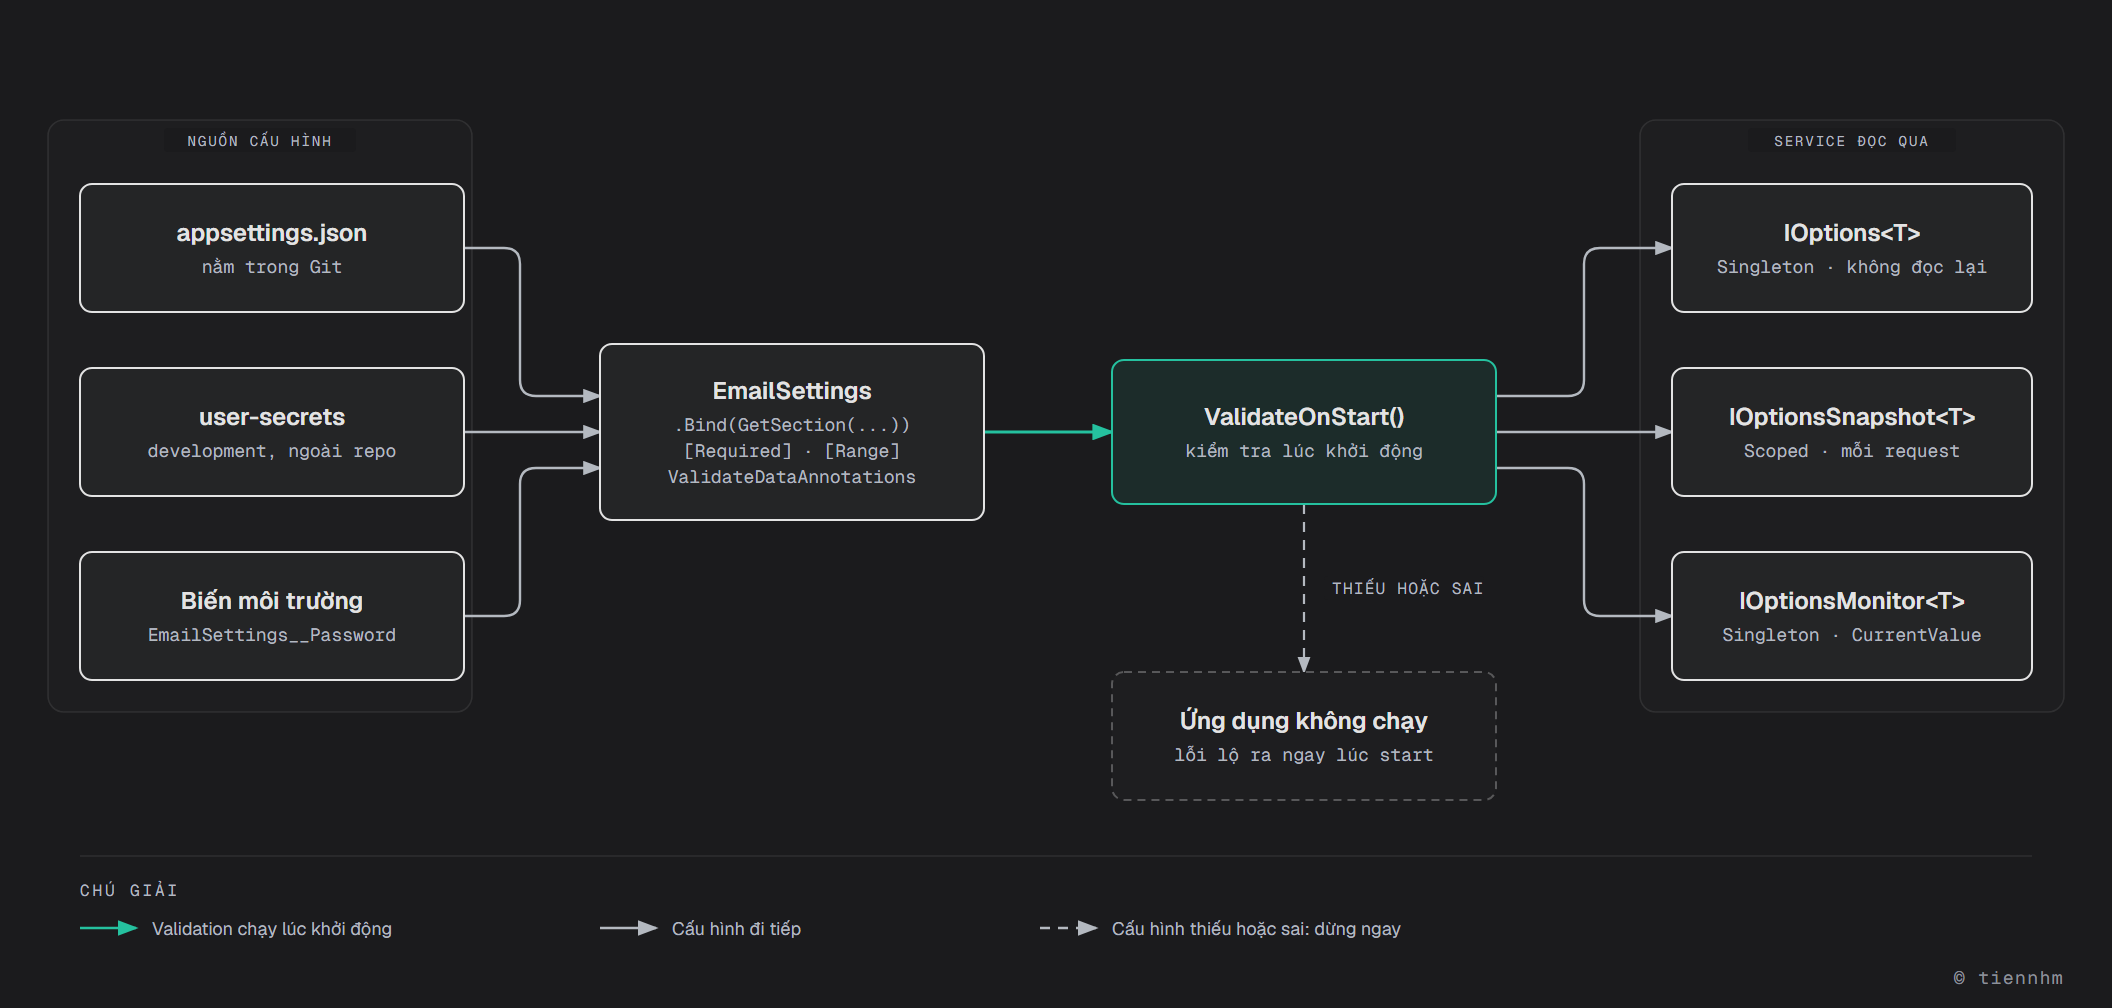The image size is (2112, 1008).
Task: Click 'lỗi lộ ra ngay lúc start' subtitle
Action: (1304, 755)
